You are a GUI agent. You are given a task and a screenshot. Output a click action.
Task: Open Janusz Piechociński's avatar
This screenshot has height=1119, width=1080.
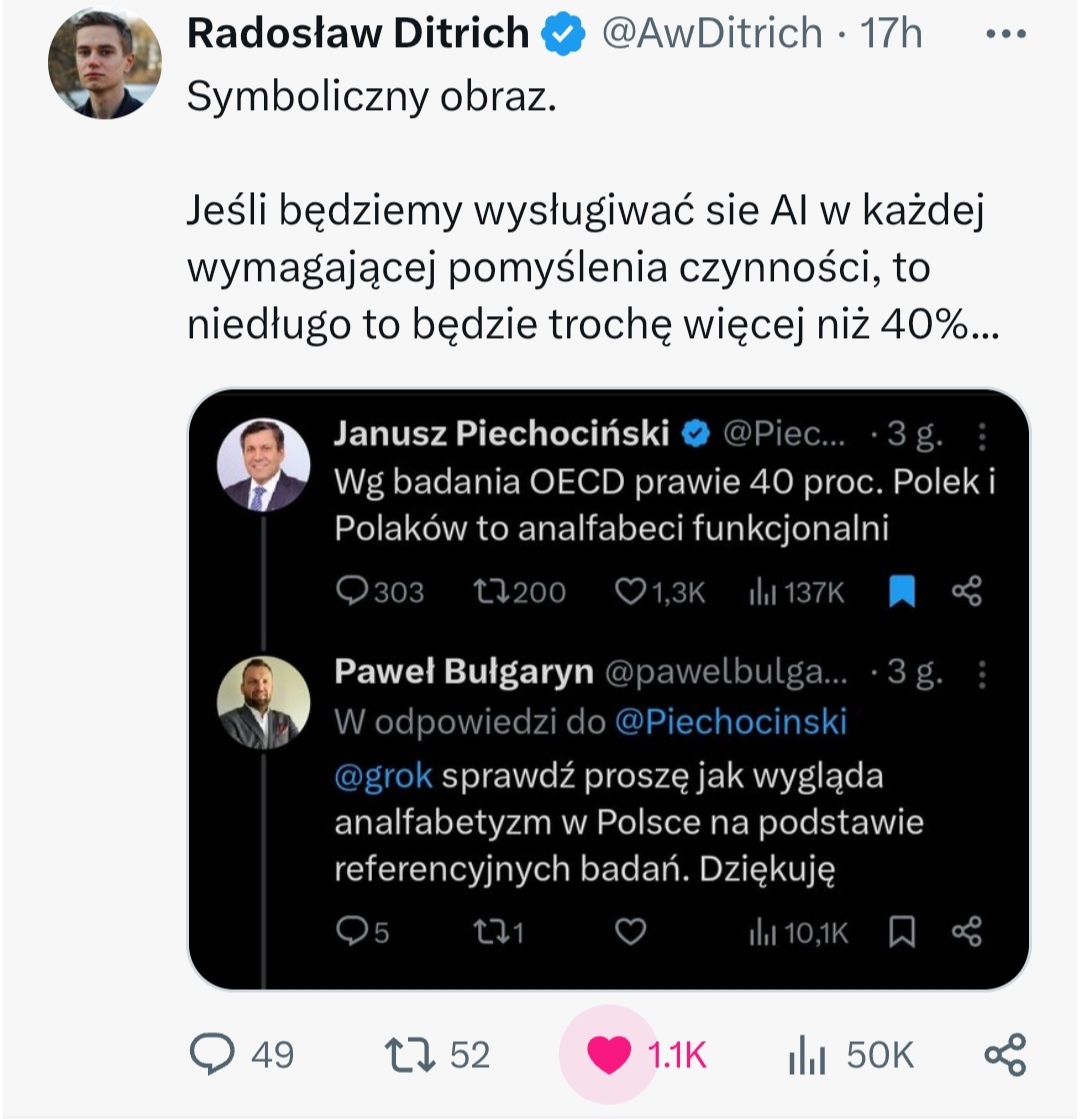(x=264, y=465)
